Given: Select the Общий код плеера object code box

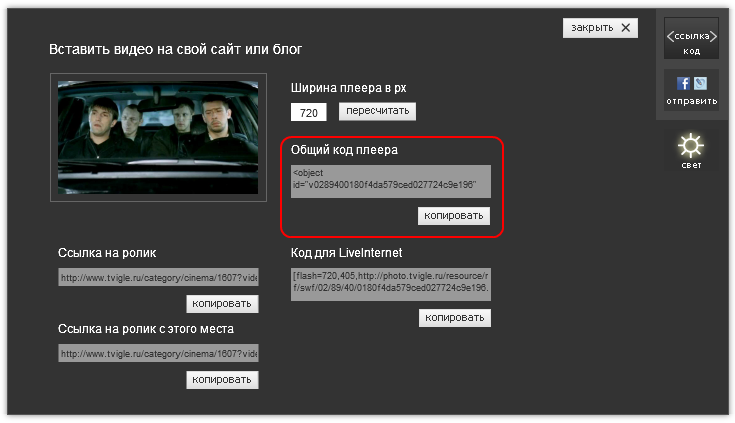Looking at the screenshot, I should point(391,180).
